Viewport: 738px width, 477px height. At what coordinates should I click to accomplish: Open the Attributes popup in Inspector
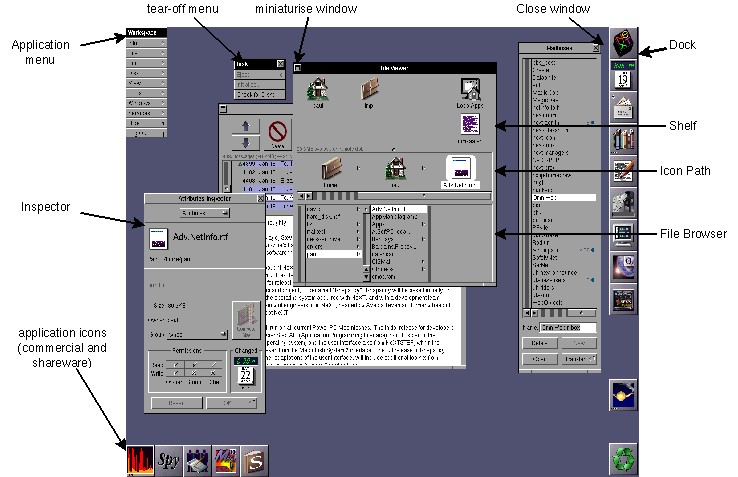point(205,213)
